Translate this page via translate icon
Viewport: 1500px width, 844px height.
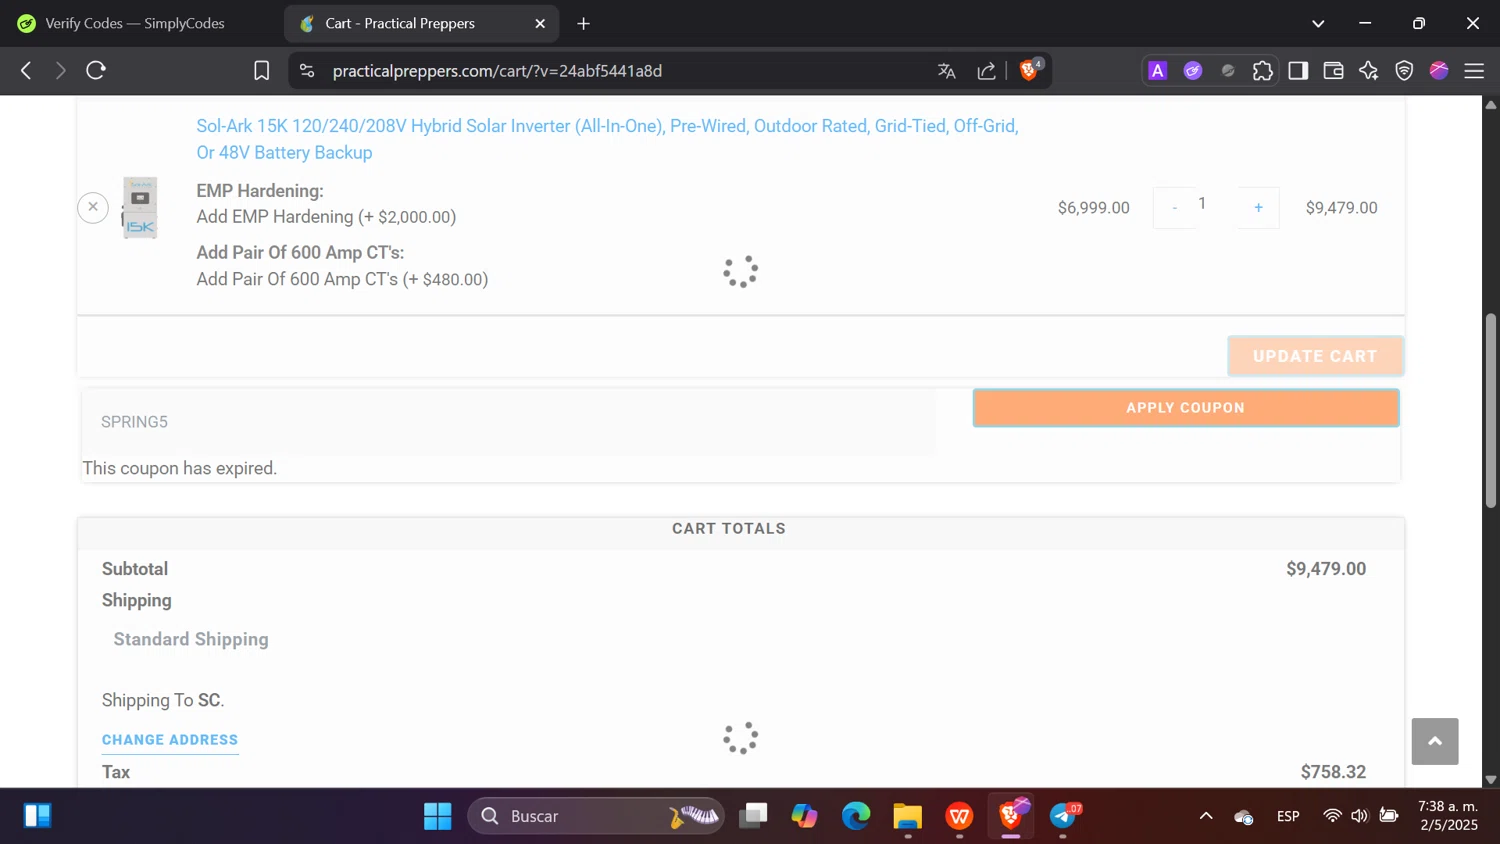947,71
